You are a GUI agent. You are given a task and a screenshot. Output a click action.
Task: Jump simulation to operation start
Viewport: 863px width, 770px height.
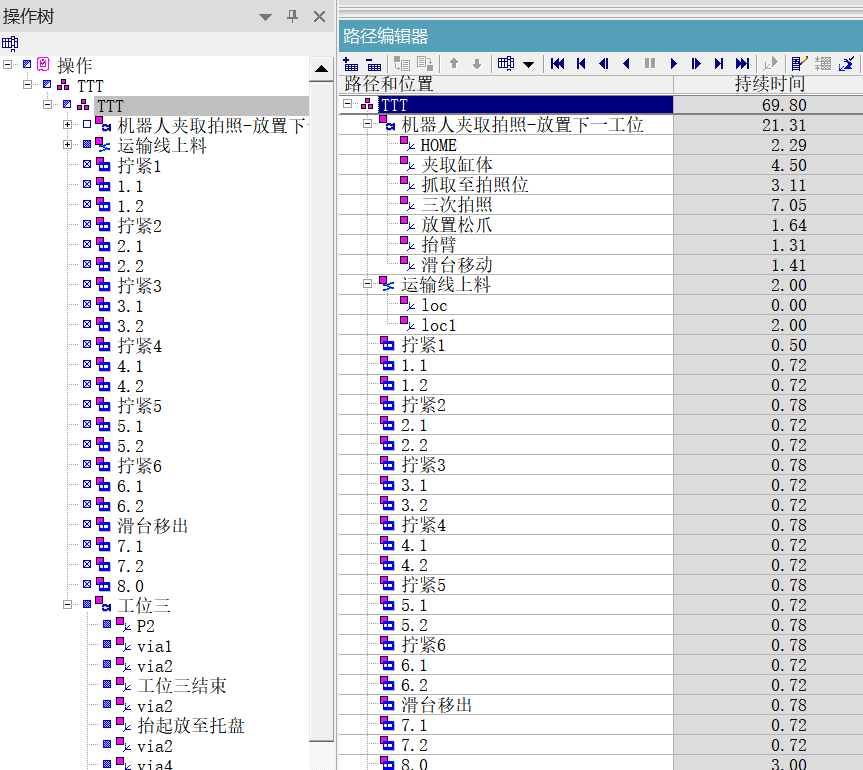coord(558,64)
